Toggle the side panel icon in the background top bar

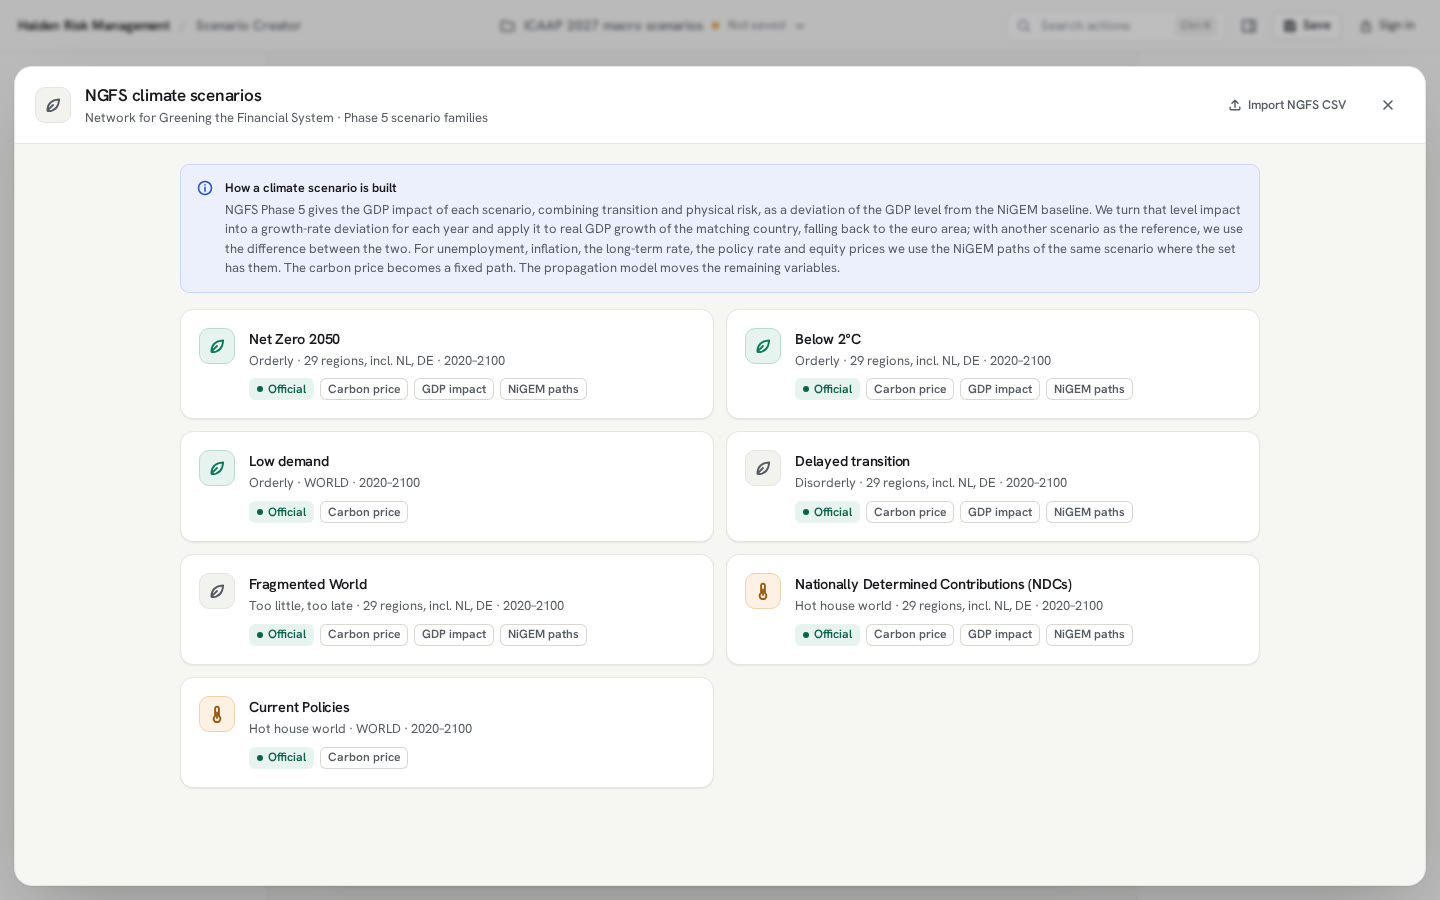(x=1249, y=26)
